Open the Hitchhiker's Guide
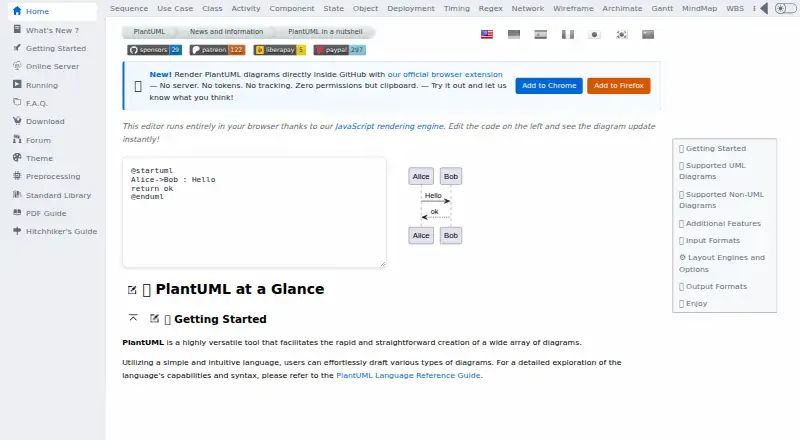 pos(61,231)
